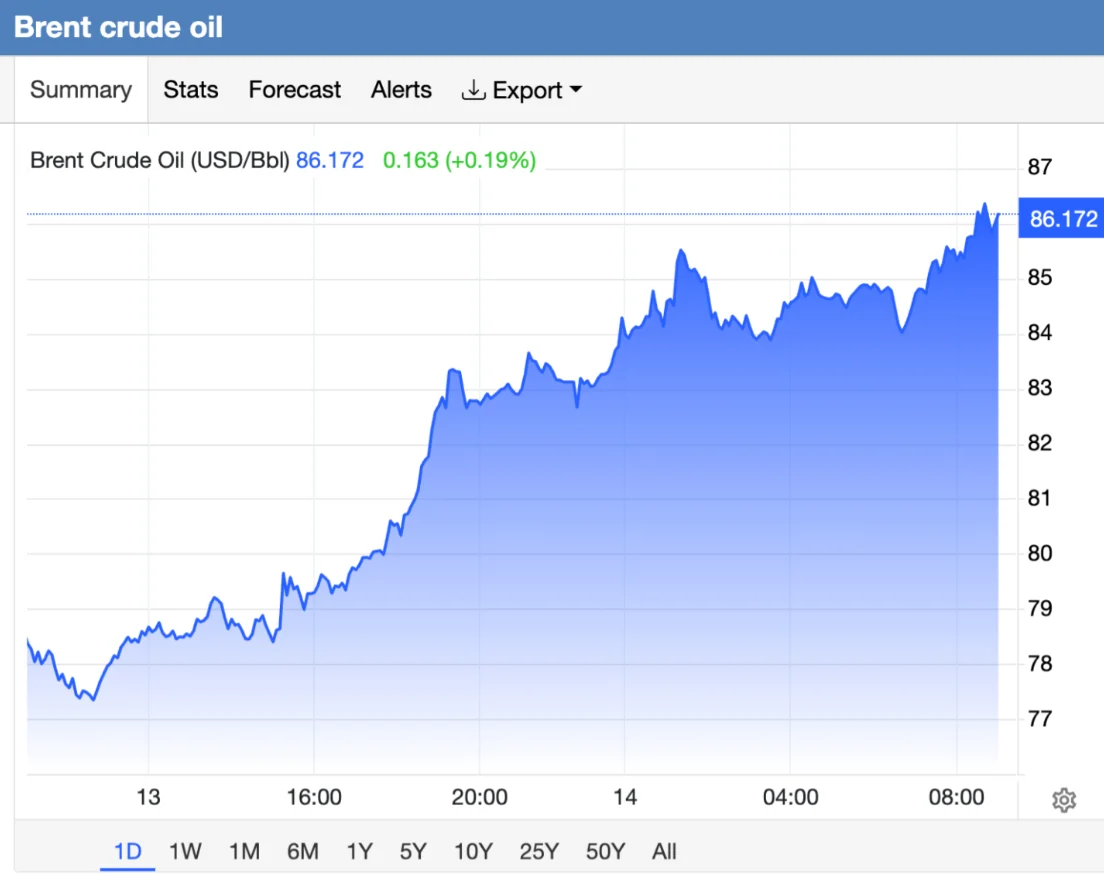Expand the Export dropdown arrow
Screen dimensions: 1104x883
(x=576, y=89)
